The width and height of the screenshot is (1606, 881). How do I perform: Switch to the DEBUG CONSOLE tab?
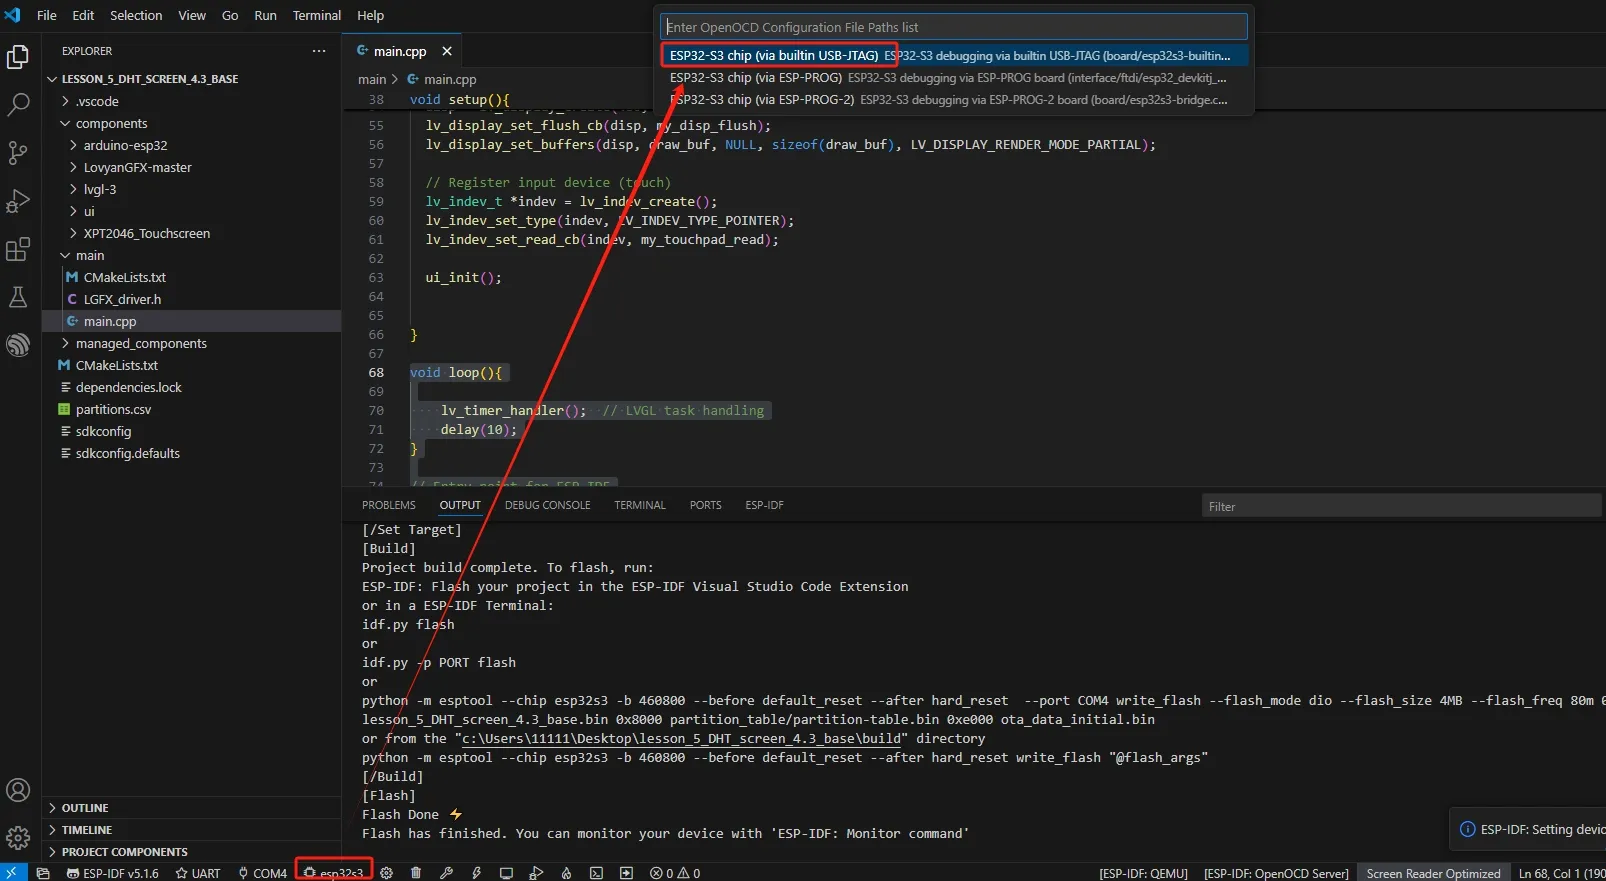tap(547, 505)
